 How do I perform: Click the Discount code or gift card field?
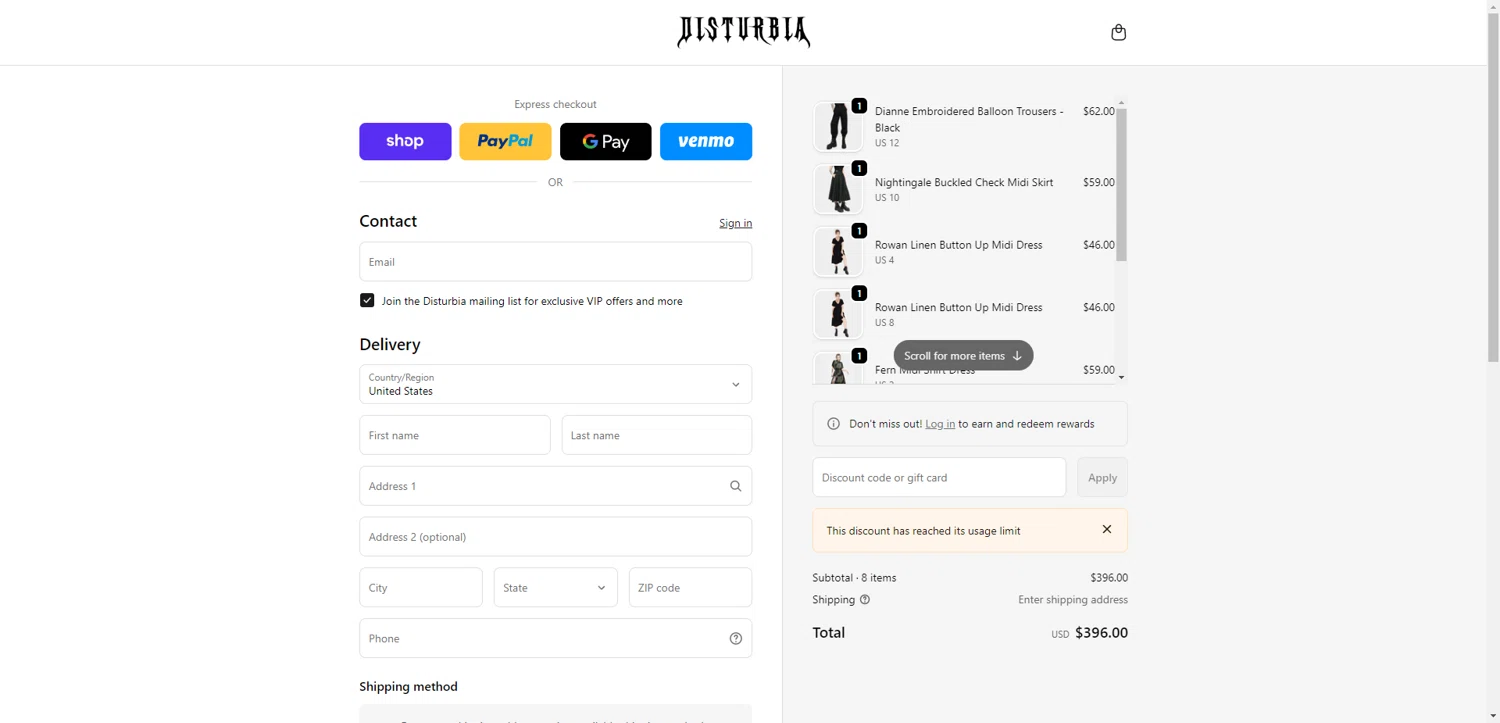939,477
